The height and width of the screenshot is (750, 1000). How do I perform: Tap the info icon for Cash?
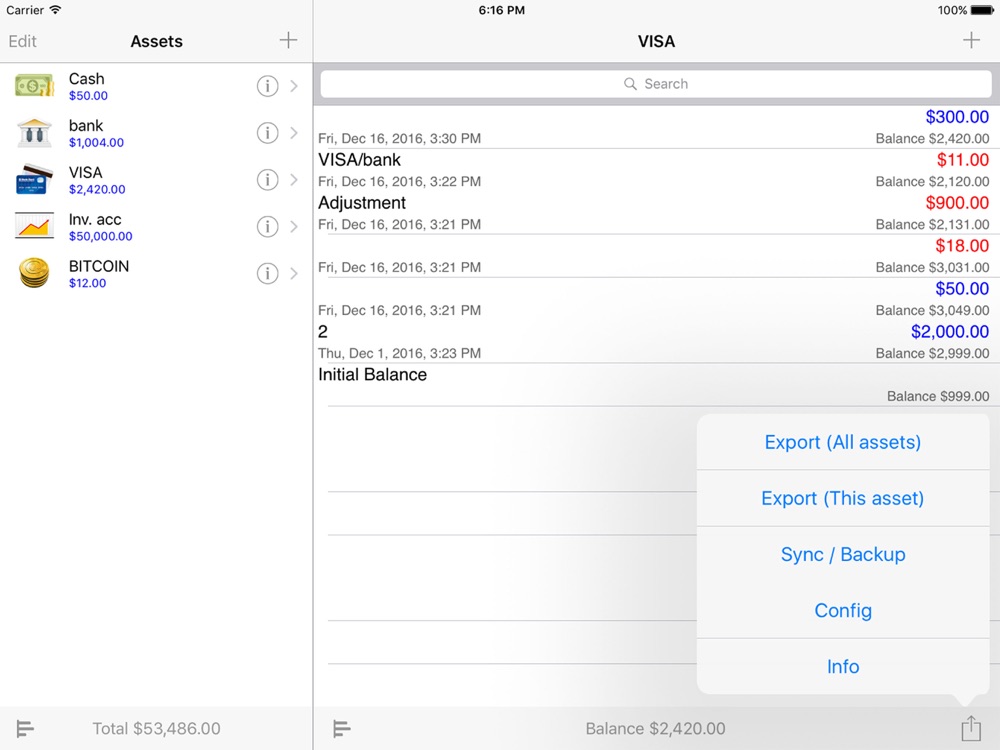click(267, 86)
